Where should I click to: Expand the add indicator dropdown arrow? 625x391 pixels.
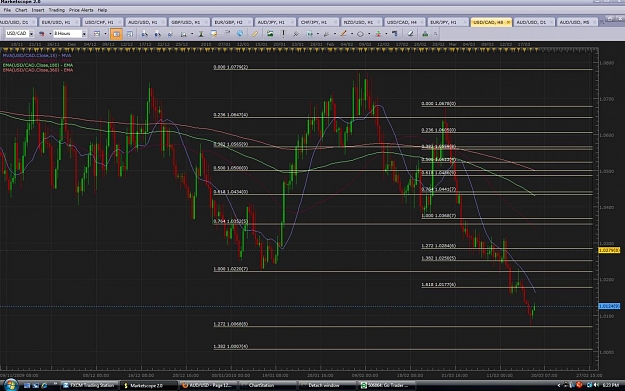(x=192, y=34)
